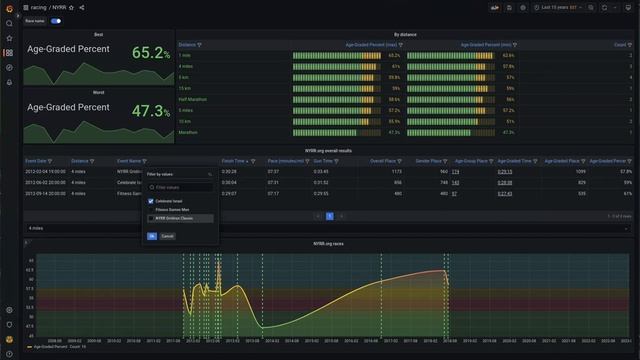
Task: Open the NYRR.org races panel title
Action: pos(328,244)
